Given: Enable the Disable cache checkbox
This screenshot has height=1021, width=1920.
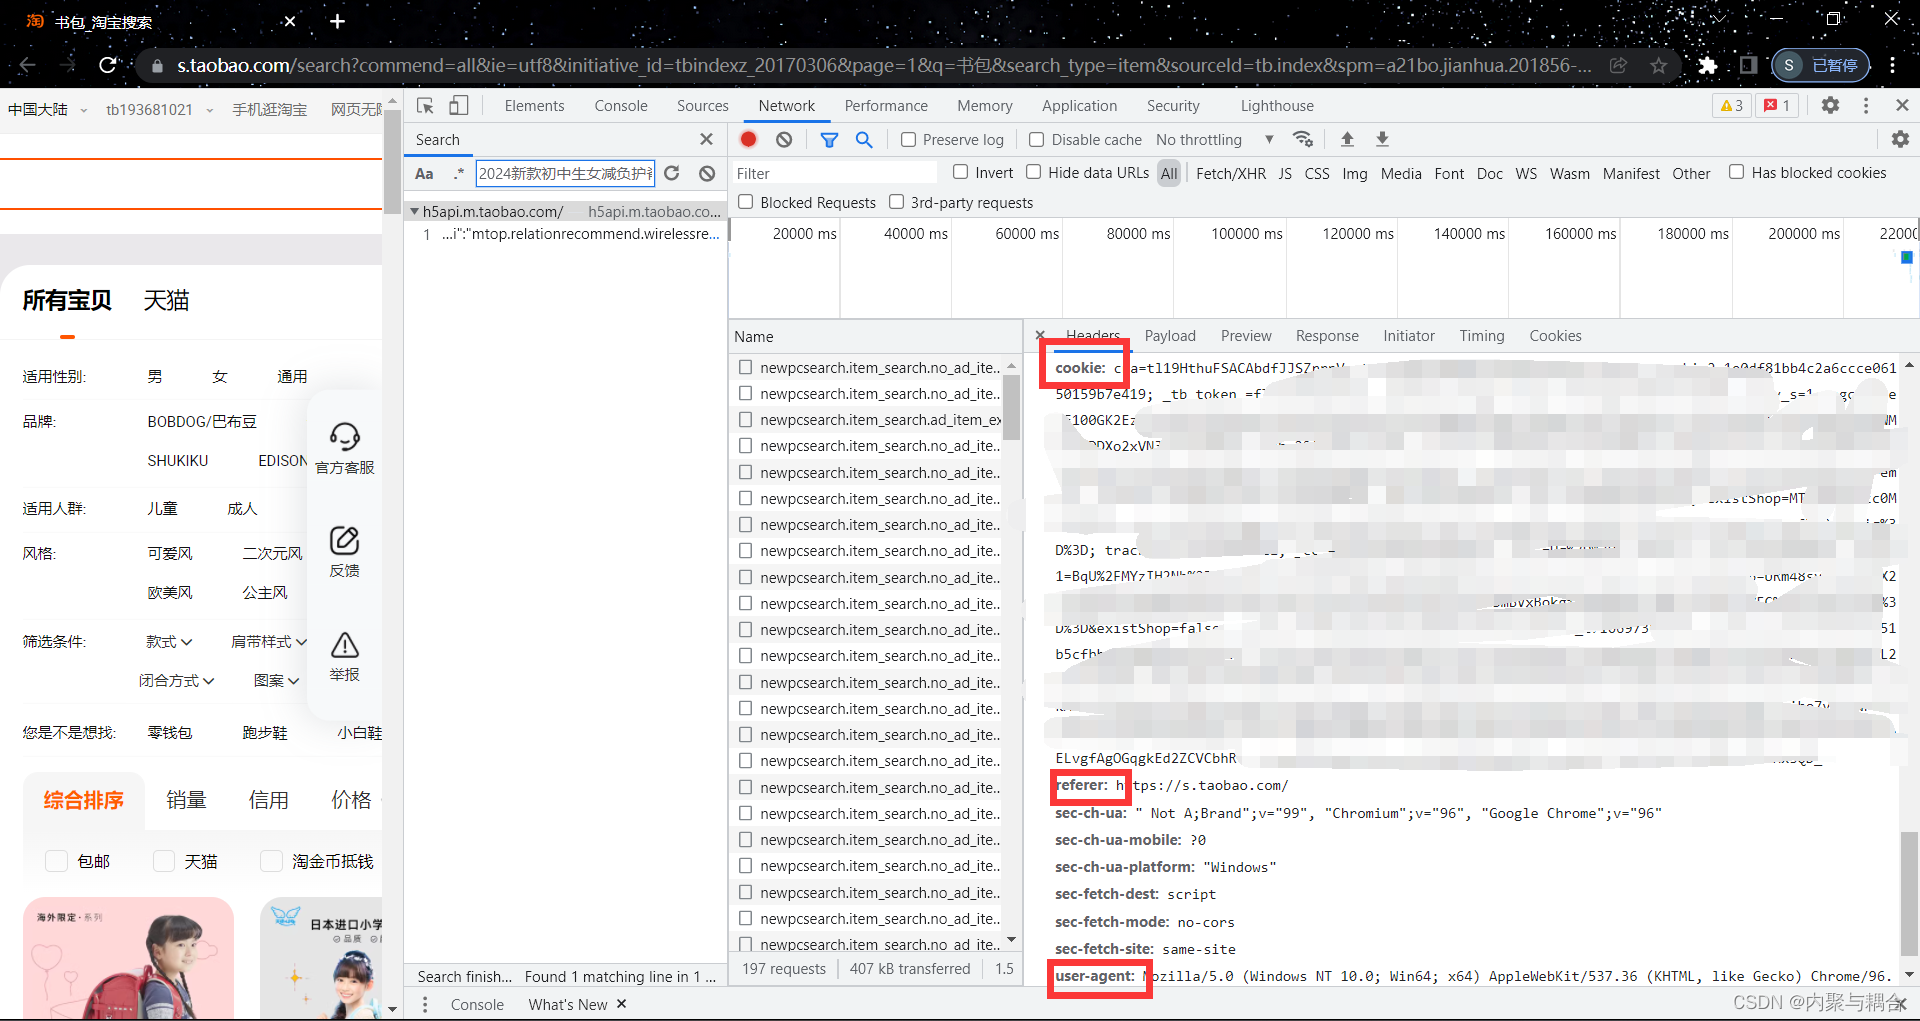Looking at the screenshot, I should click(1037, 140).
